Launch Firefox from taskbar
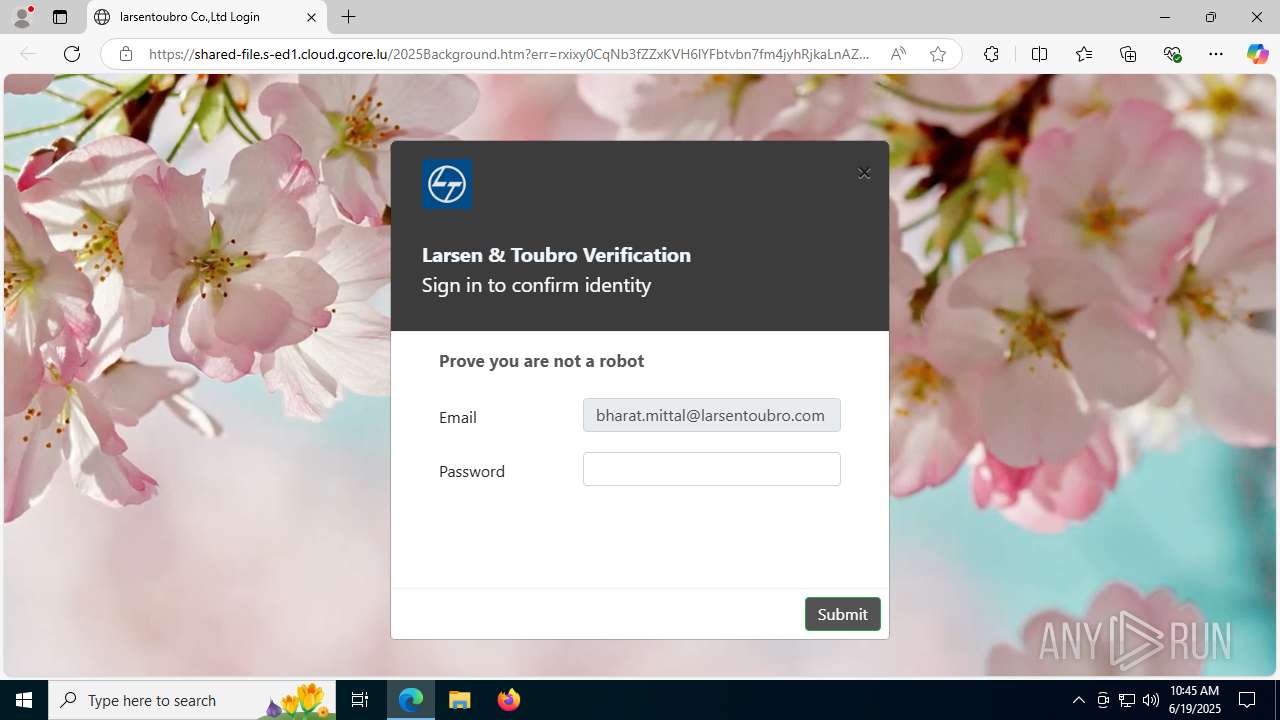Viewport: 1280px width, 720px height. pyautogui.click(x=509, y=700)
